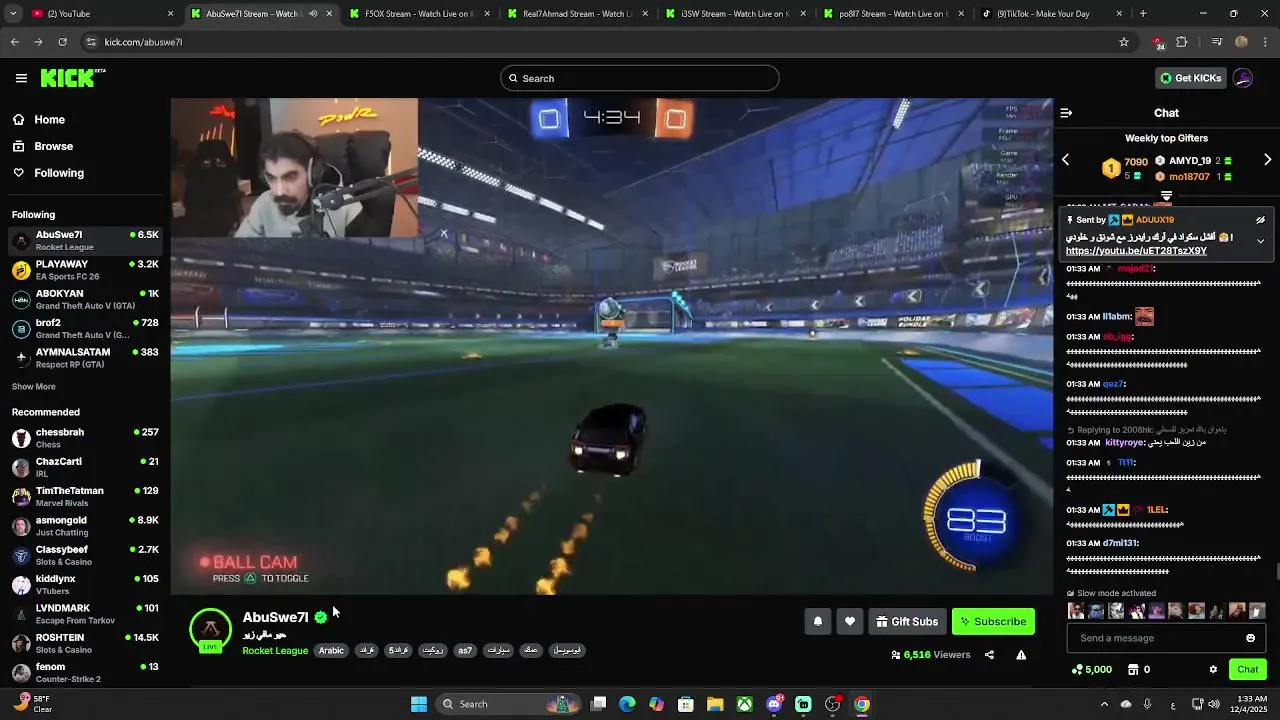Click AMYD_19 in top gifters
Image resolution: width=1280 pixels, height=720 pixels.
1190,161
